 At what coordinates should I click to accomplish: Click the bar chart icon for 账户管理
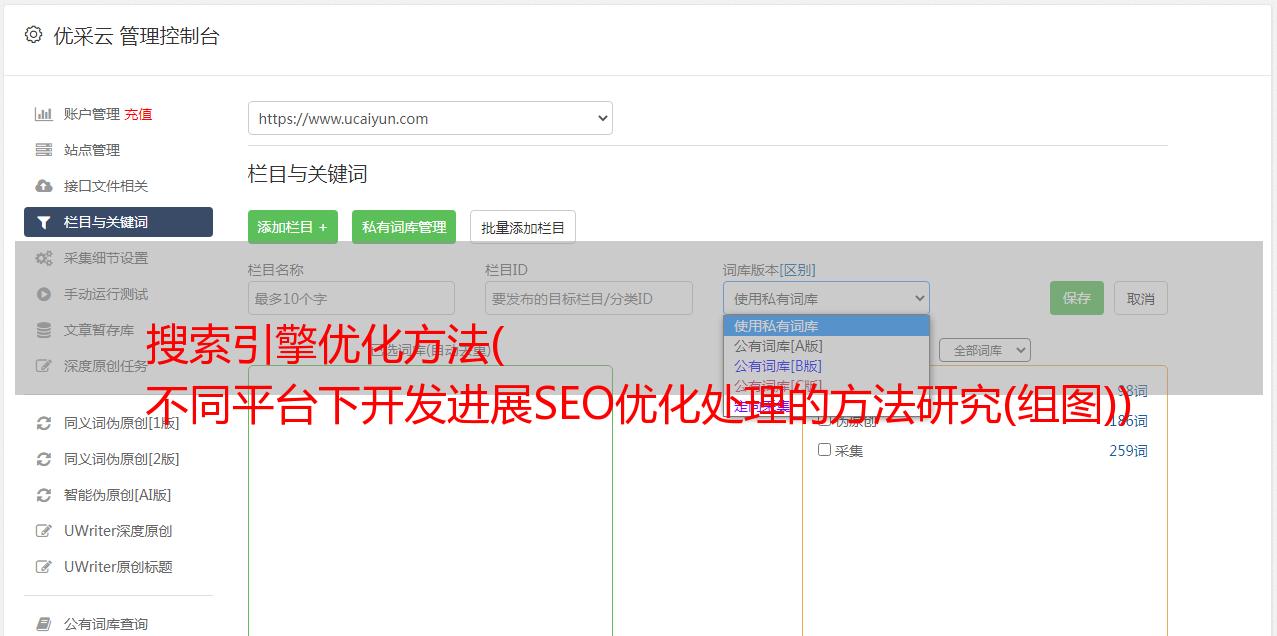click(43, 114)
